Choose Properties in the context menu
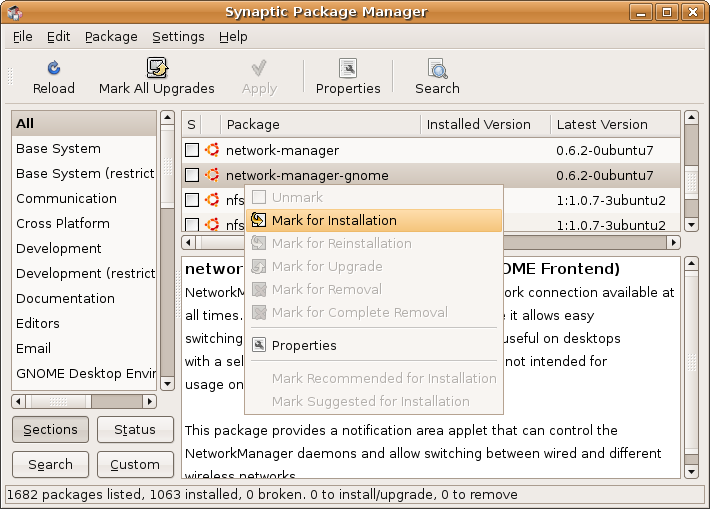Viewport: 710px width, 509px height. [x=374, y=346]
